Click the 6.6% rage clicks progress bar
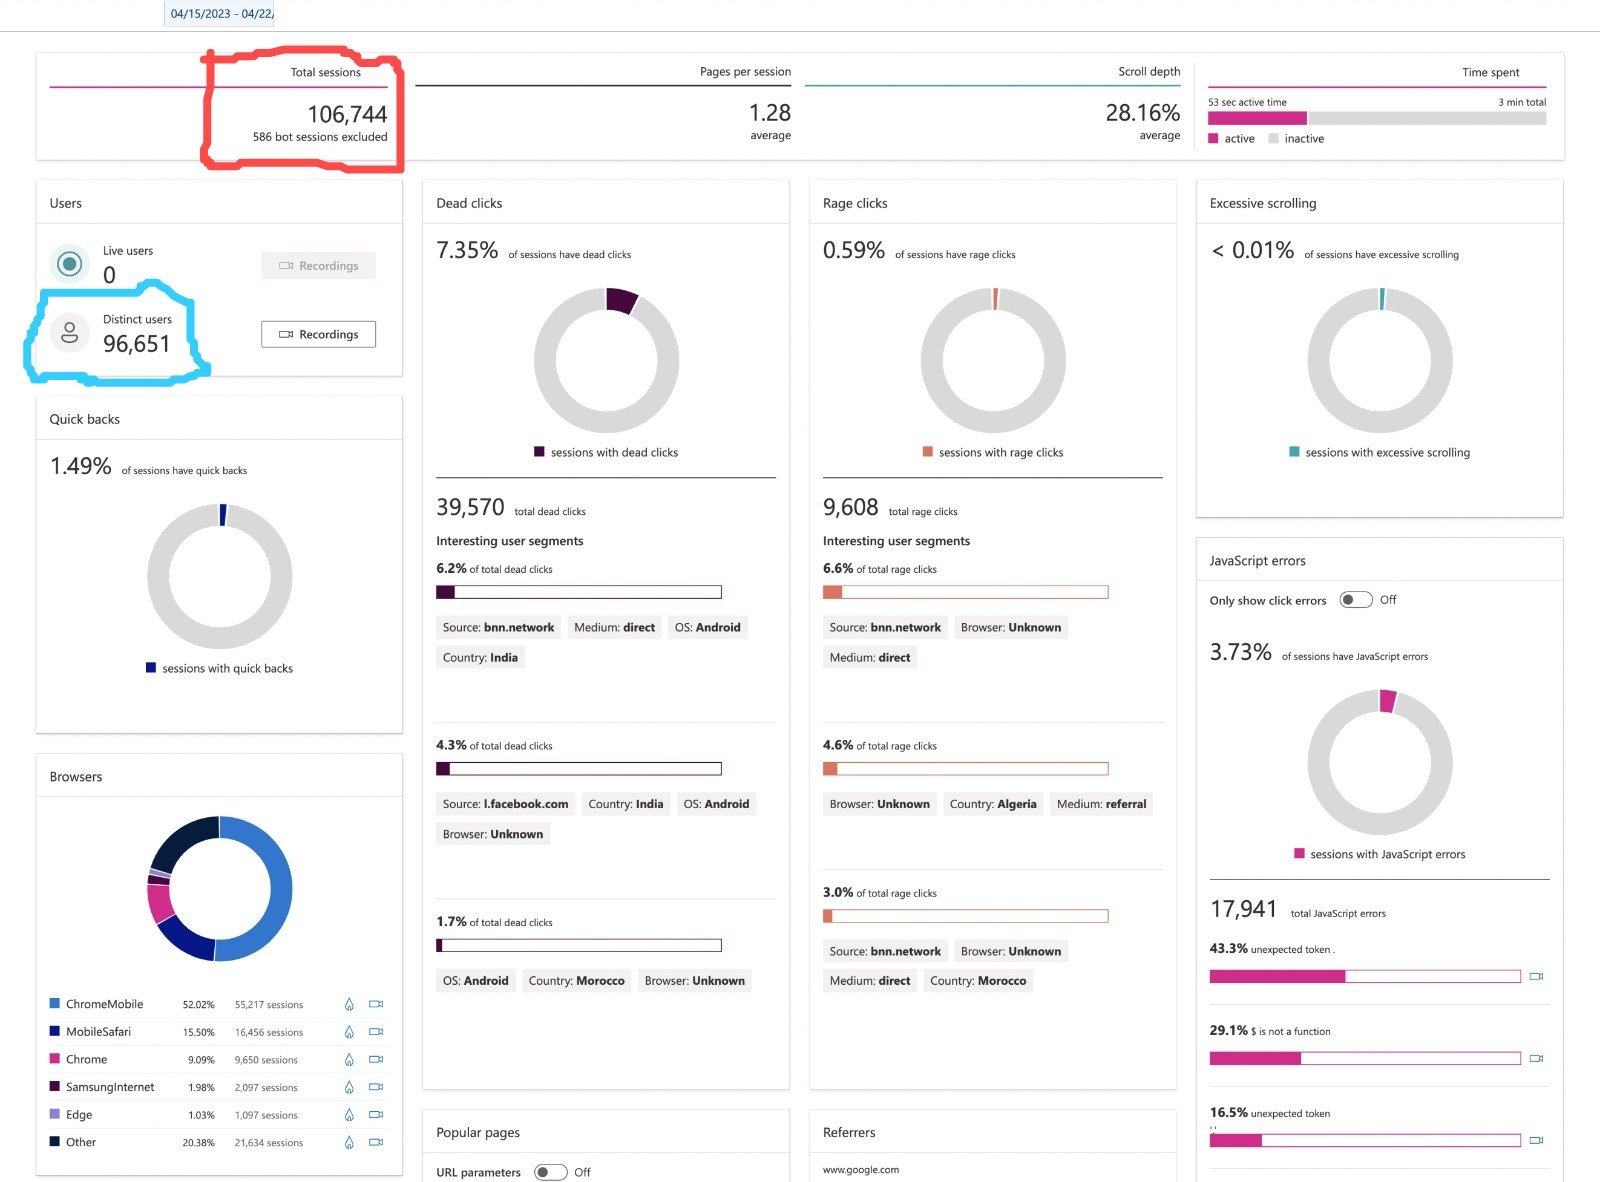This screenshot has height=1182, width=1600. (x=965, y=592)
